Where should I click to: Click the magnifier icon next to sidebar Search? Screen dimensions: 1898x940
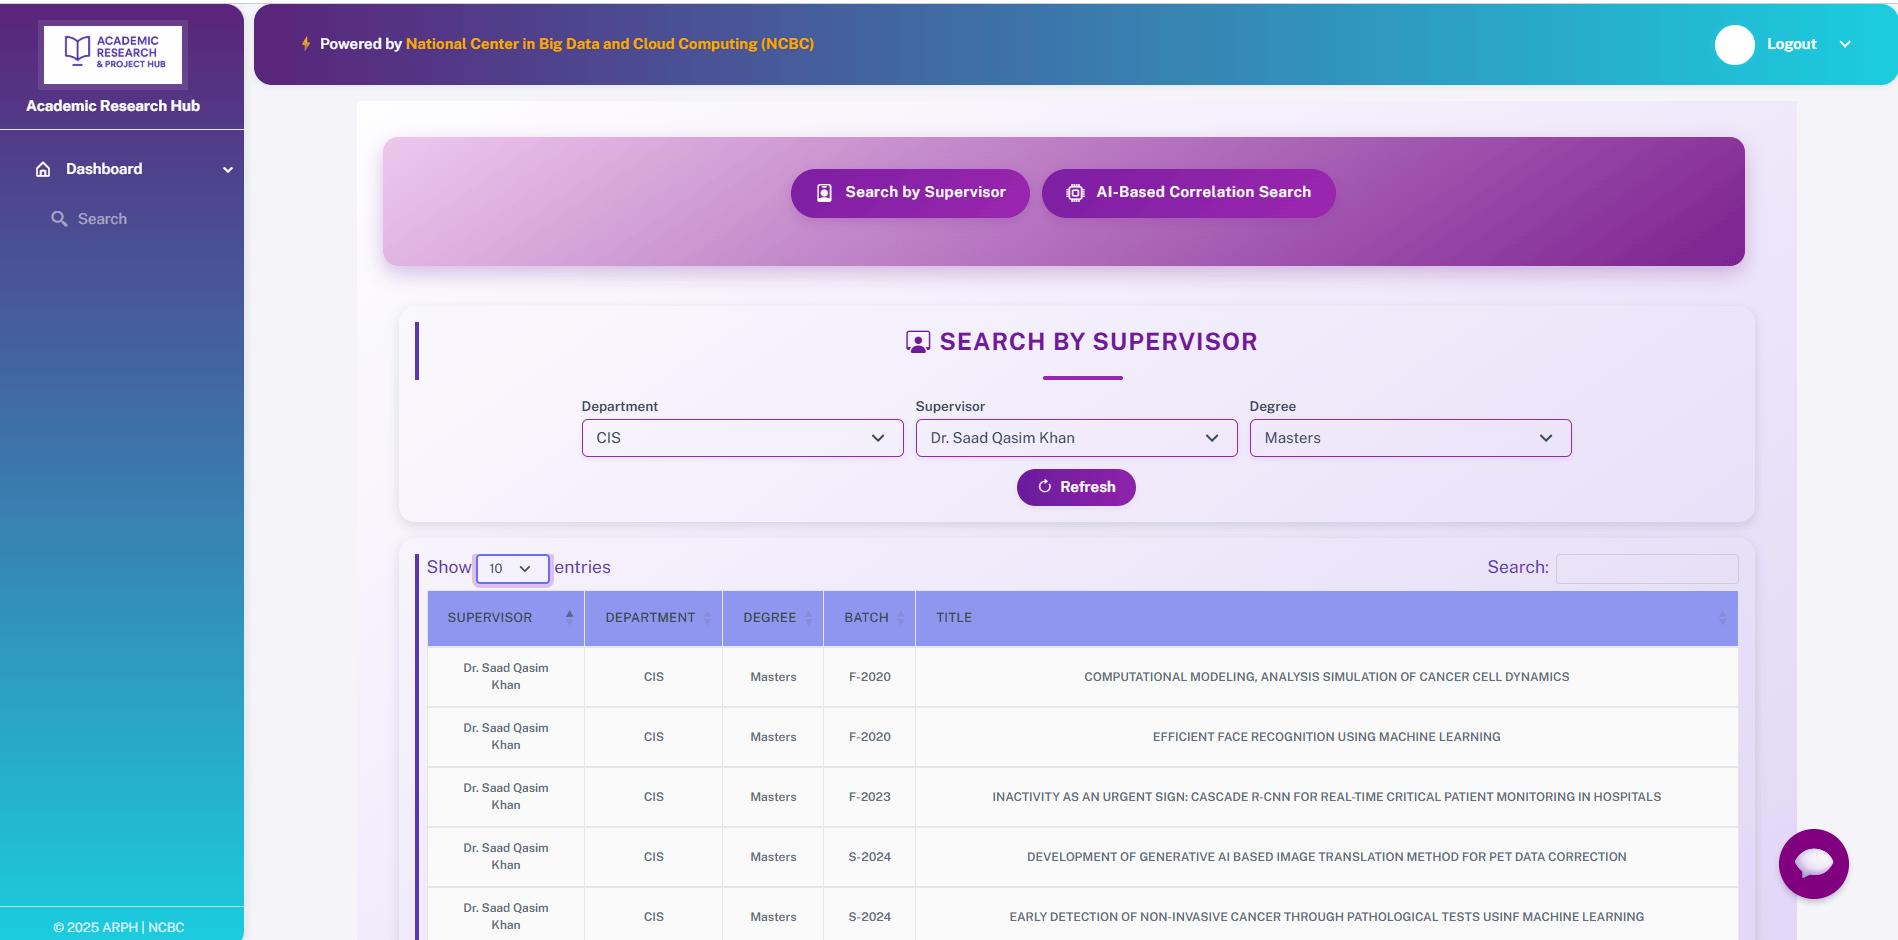[x=59, y=218]
